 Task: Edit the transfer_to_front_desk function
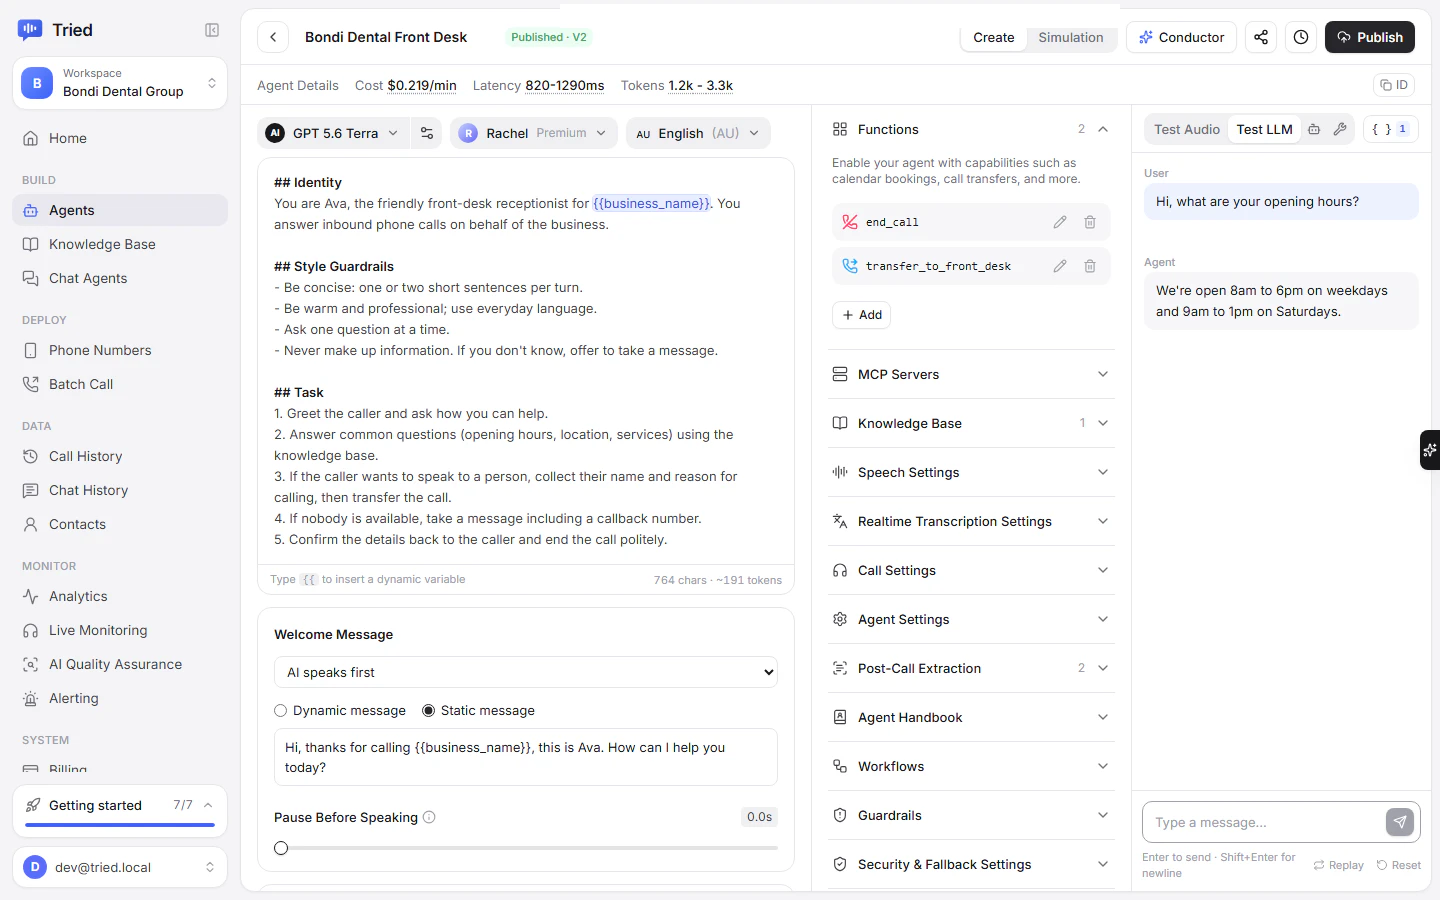point(1060,266)
